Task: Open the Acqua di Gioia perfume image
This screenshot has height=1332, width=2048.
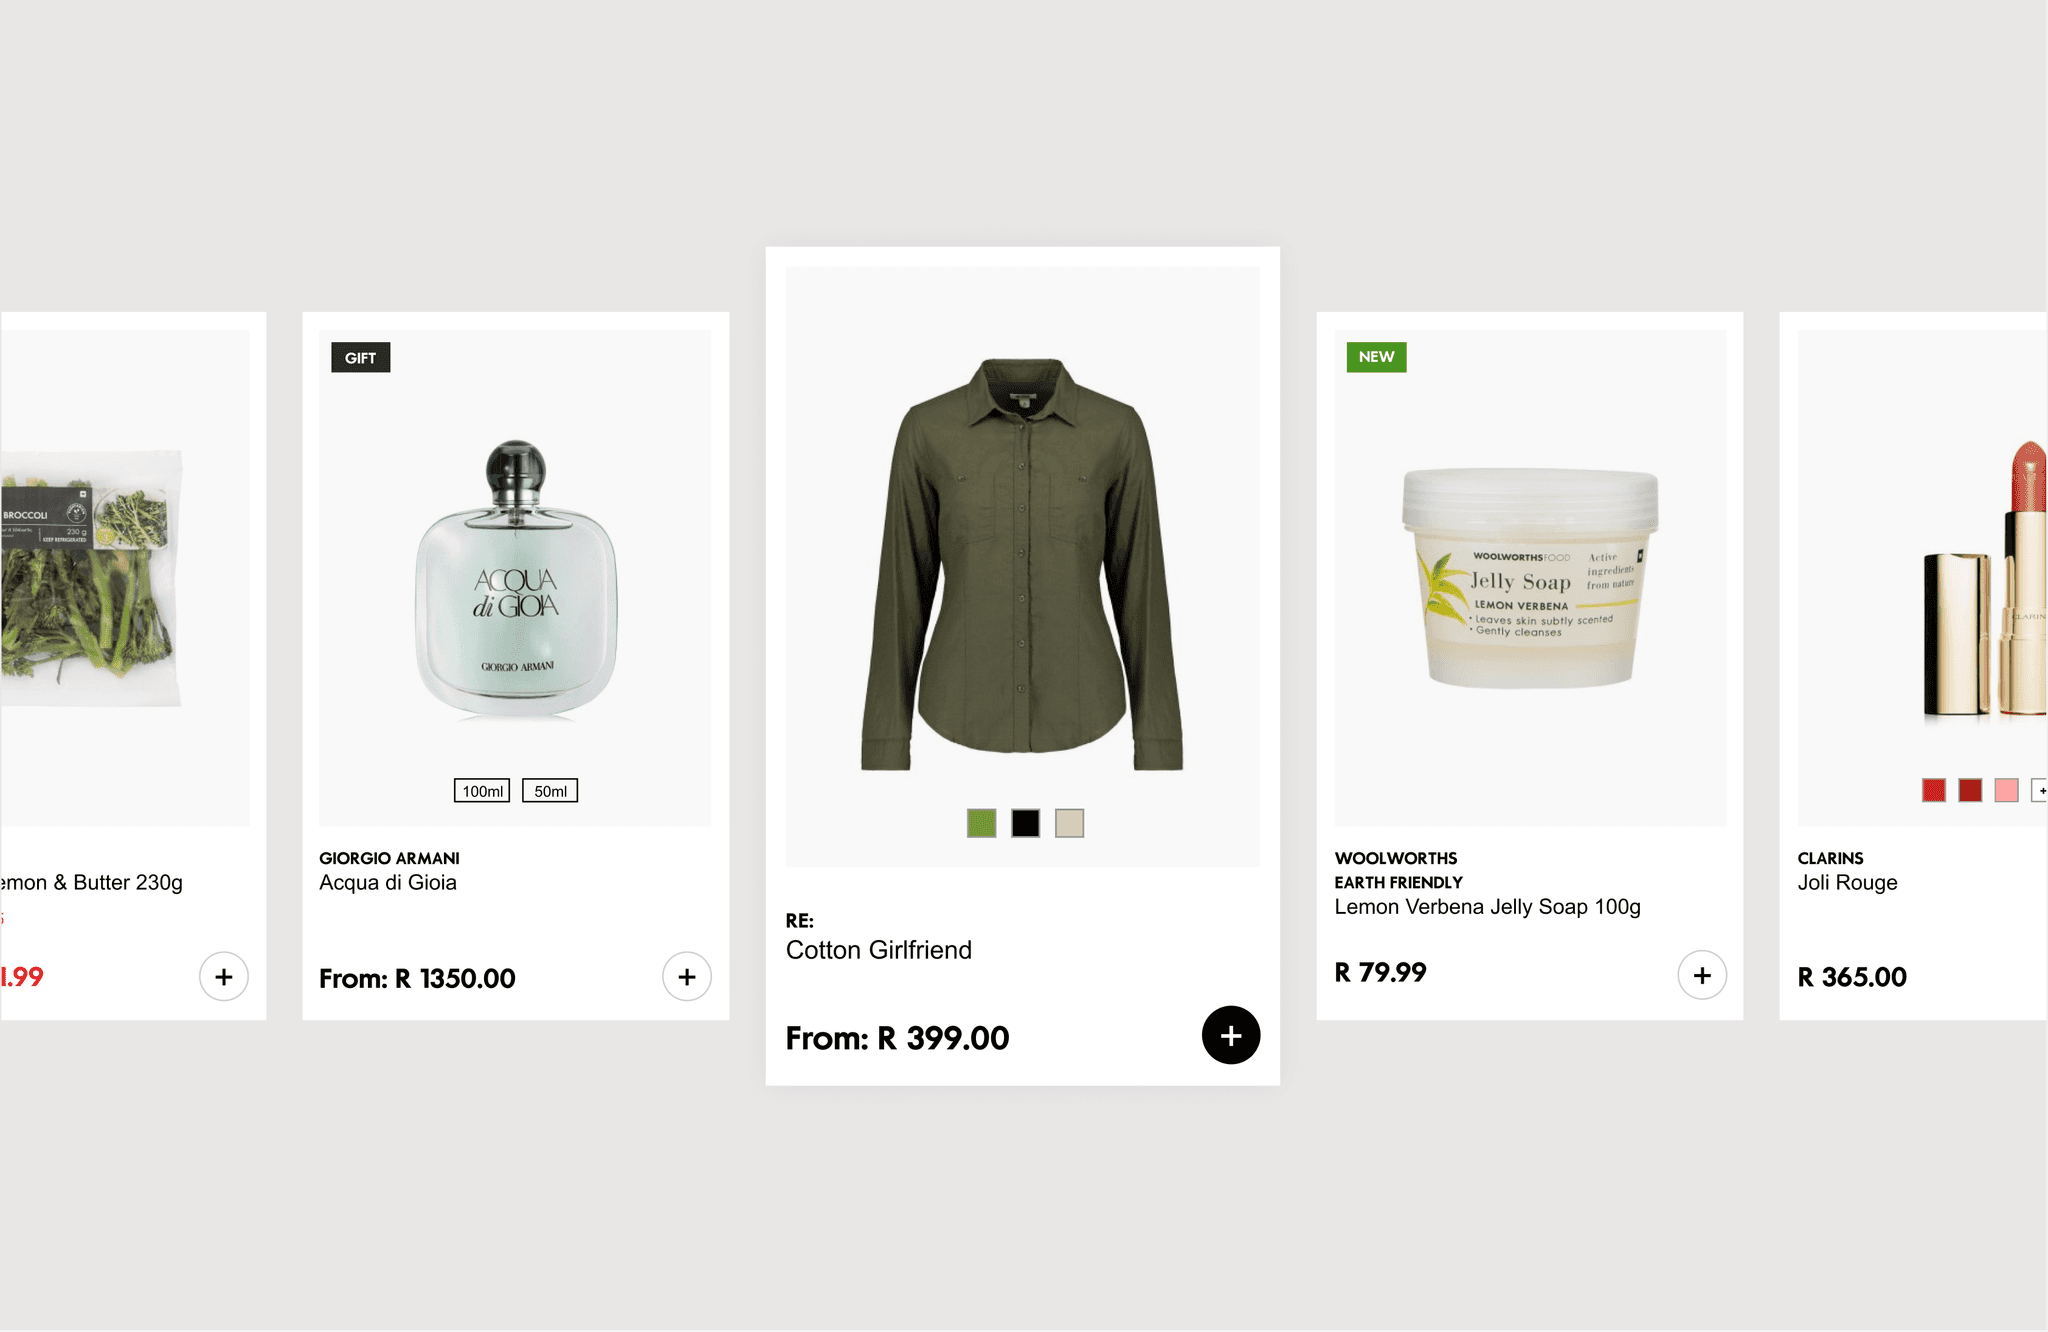Action: coord(516,580)
